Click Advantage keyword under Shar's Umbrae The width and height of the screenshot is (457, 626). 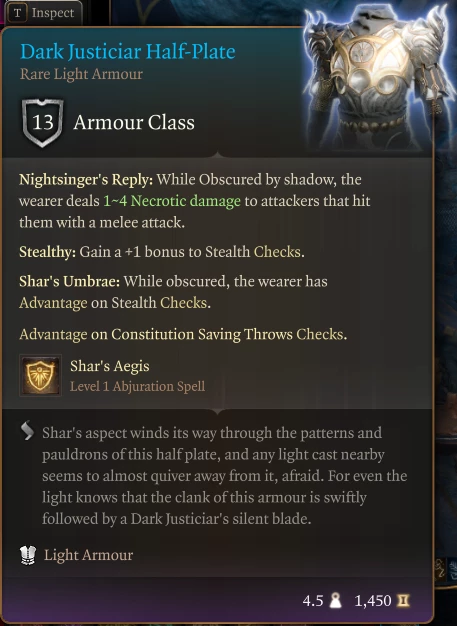click(x=53, y=303)
